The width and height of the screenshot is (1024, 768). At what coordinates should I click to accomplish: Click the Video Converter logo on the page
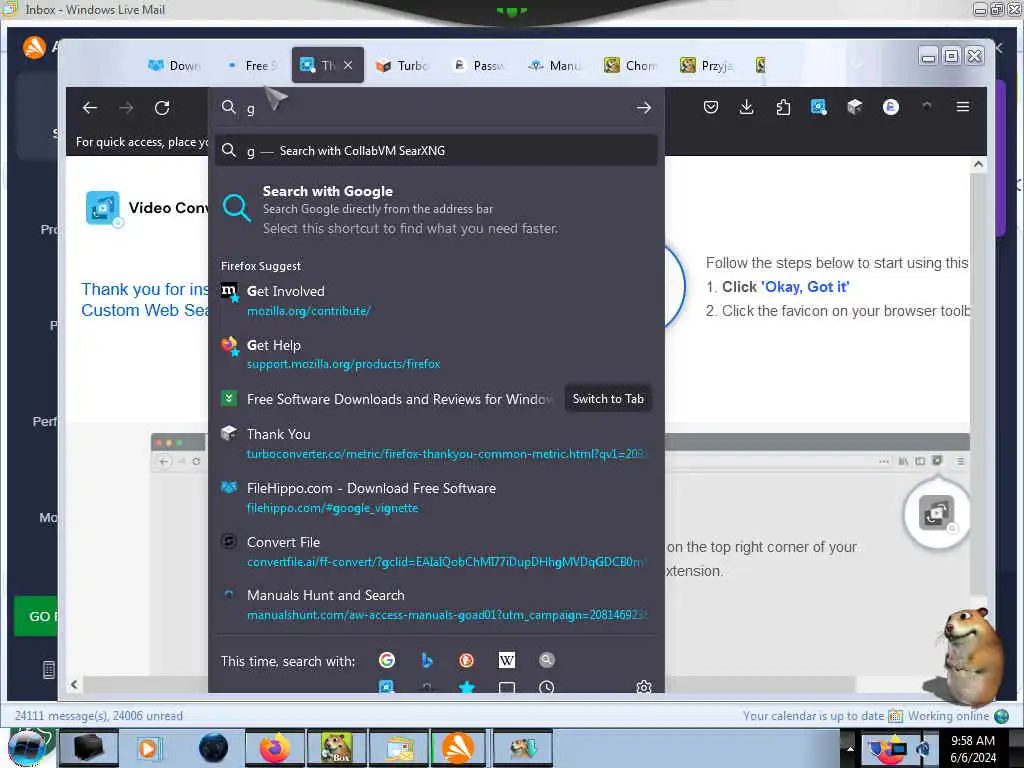(103, 208)
